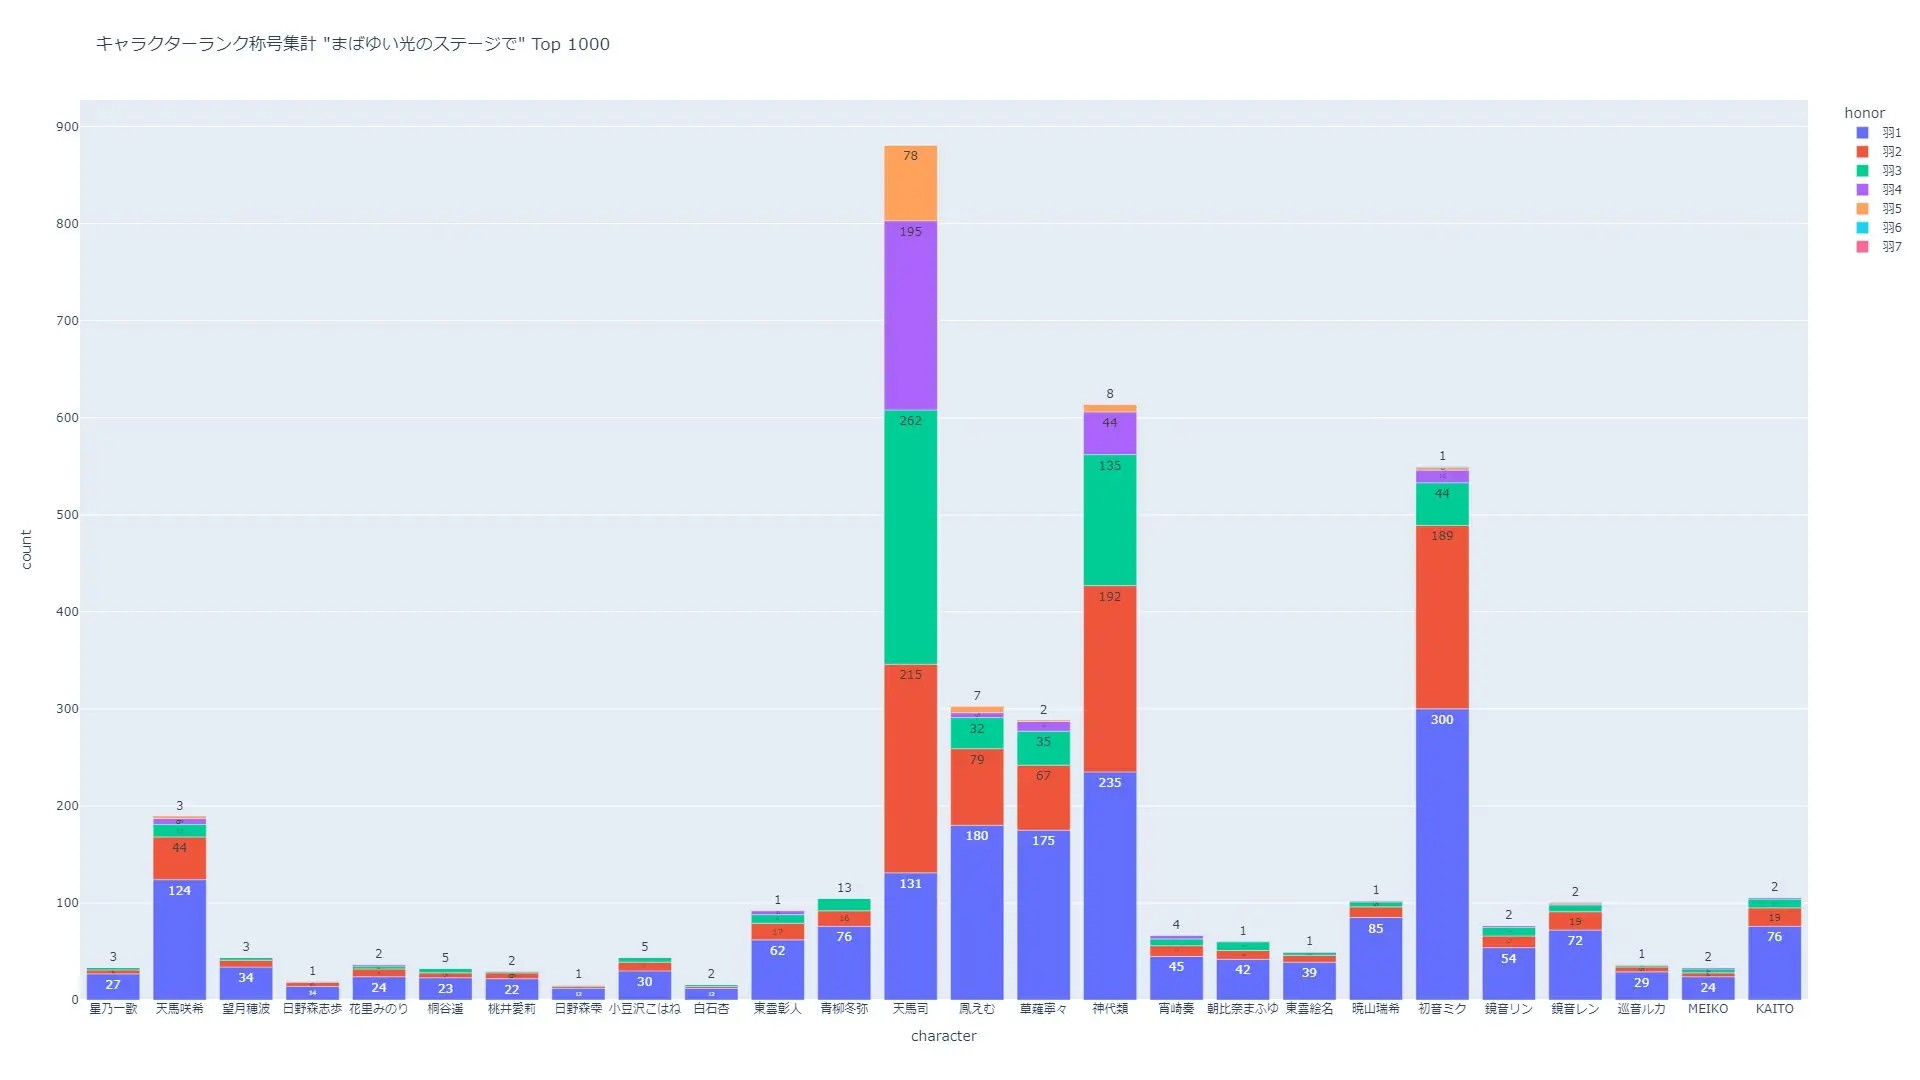The image size is (1920, 1080).
Task: Click the 'character' x-axis title
Action: (x=943, y=1036)
